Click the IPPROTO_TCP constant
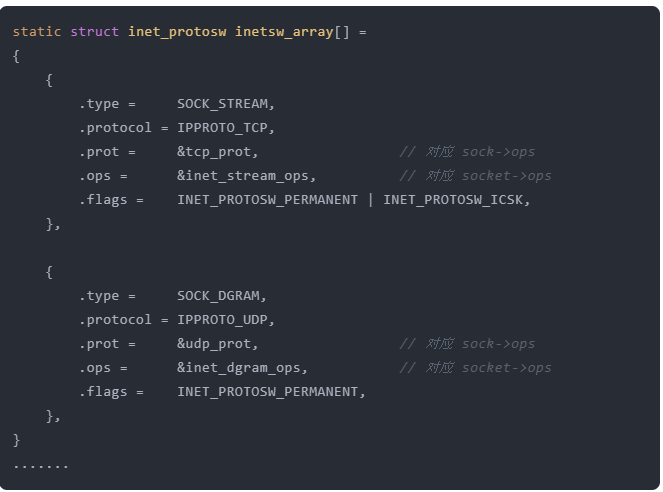Viewport: 663px width, 492px height. pyautogui.click(x=225, y=128)
